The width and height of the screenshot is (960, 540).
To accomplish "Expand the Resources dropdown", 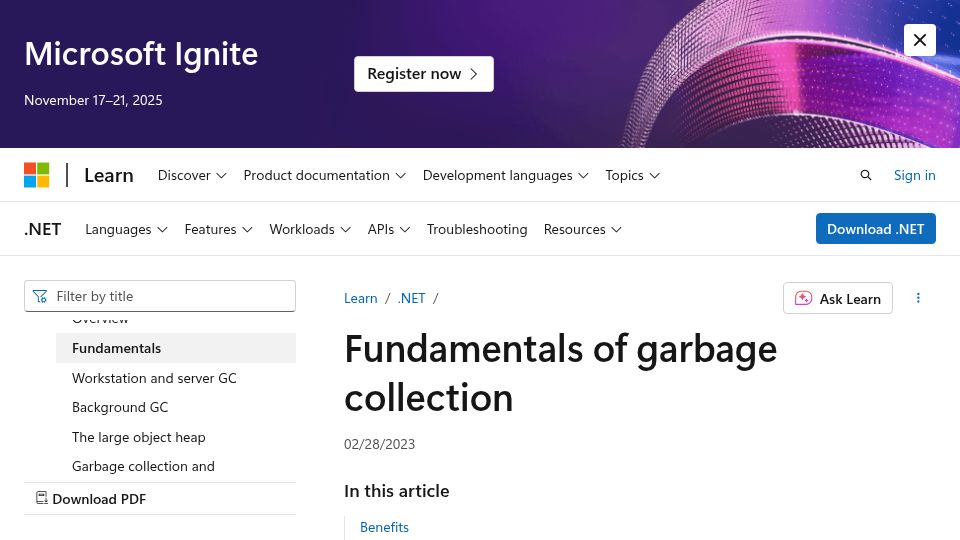I will [582, 229].
